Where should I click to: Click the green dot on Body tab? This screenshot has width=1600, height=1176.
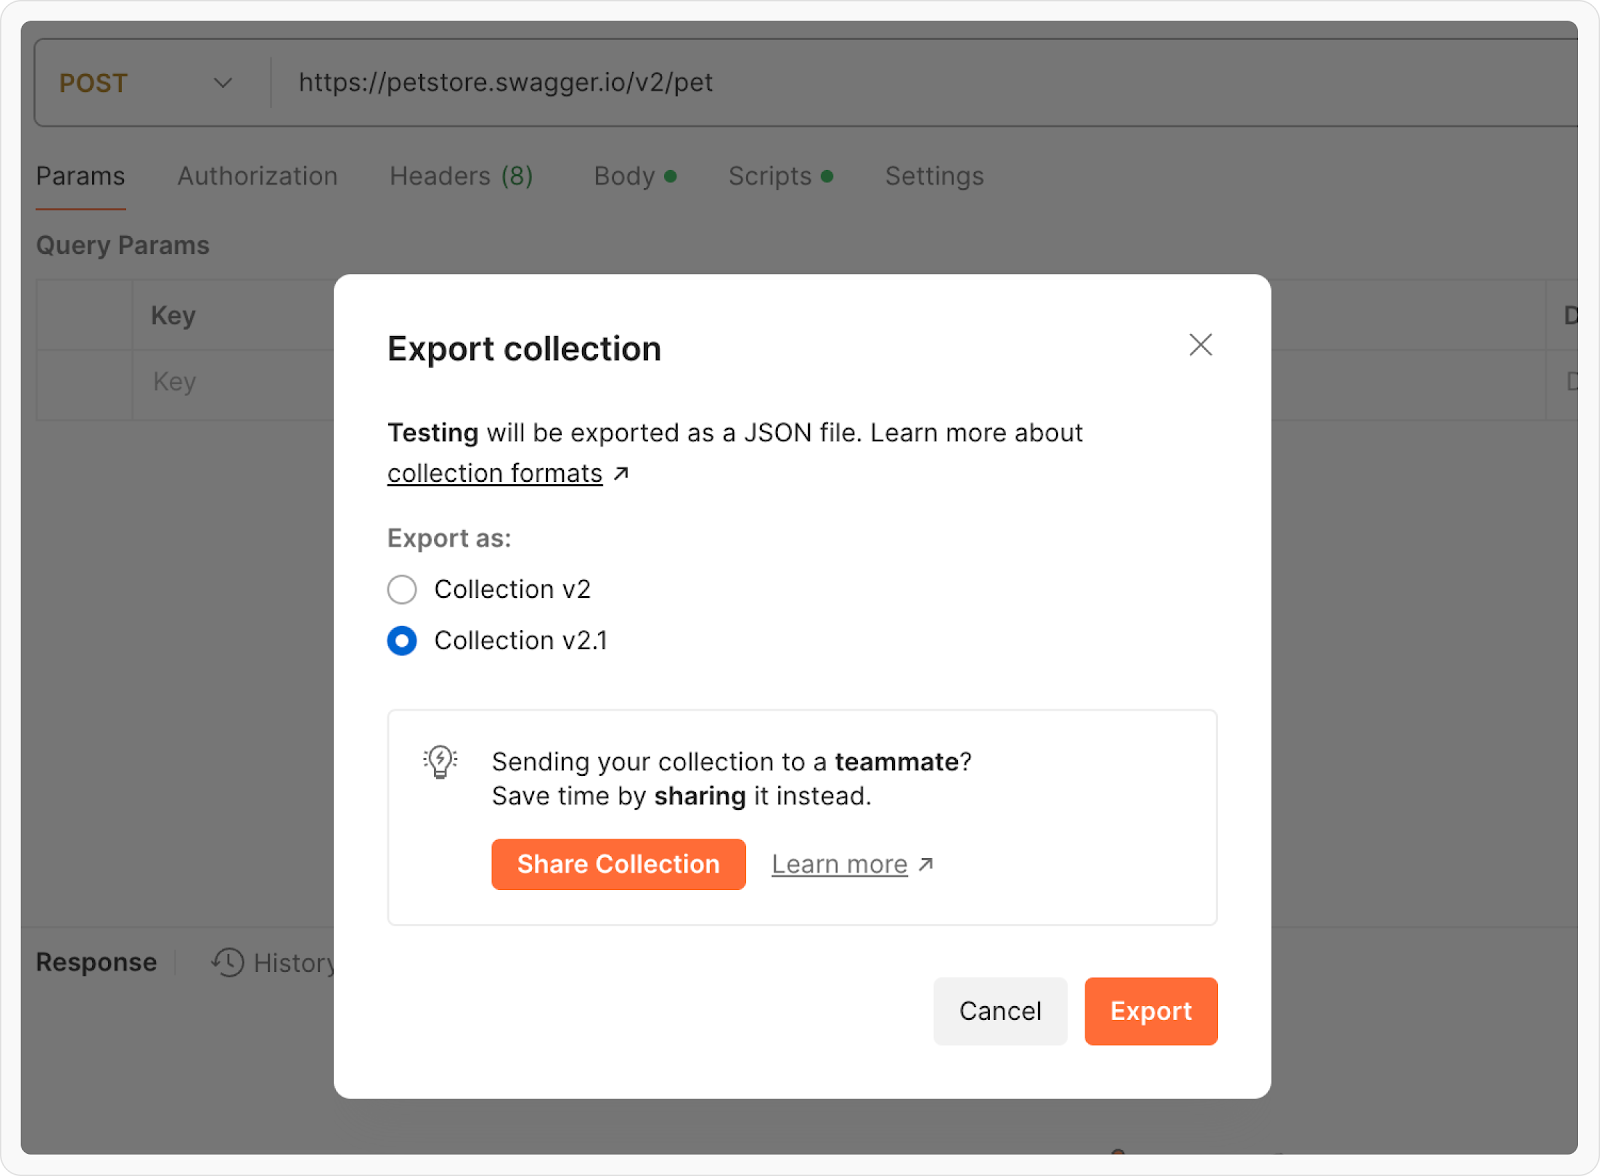(x=671, y=176)
